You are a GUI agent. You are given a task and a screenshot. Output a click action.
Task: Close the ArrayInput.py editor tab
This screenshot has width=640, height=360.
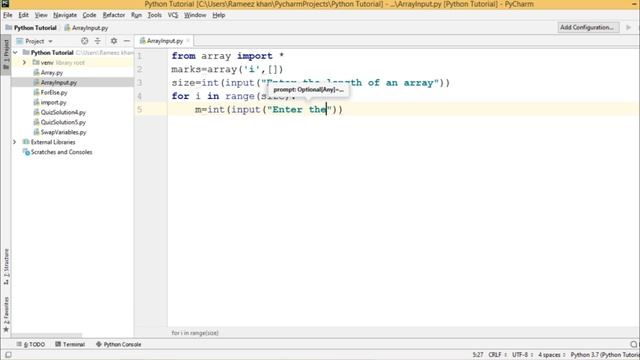click(x=188, y=41)
